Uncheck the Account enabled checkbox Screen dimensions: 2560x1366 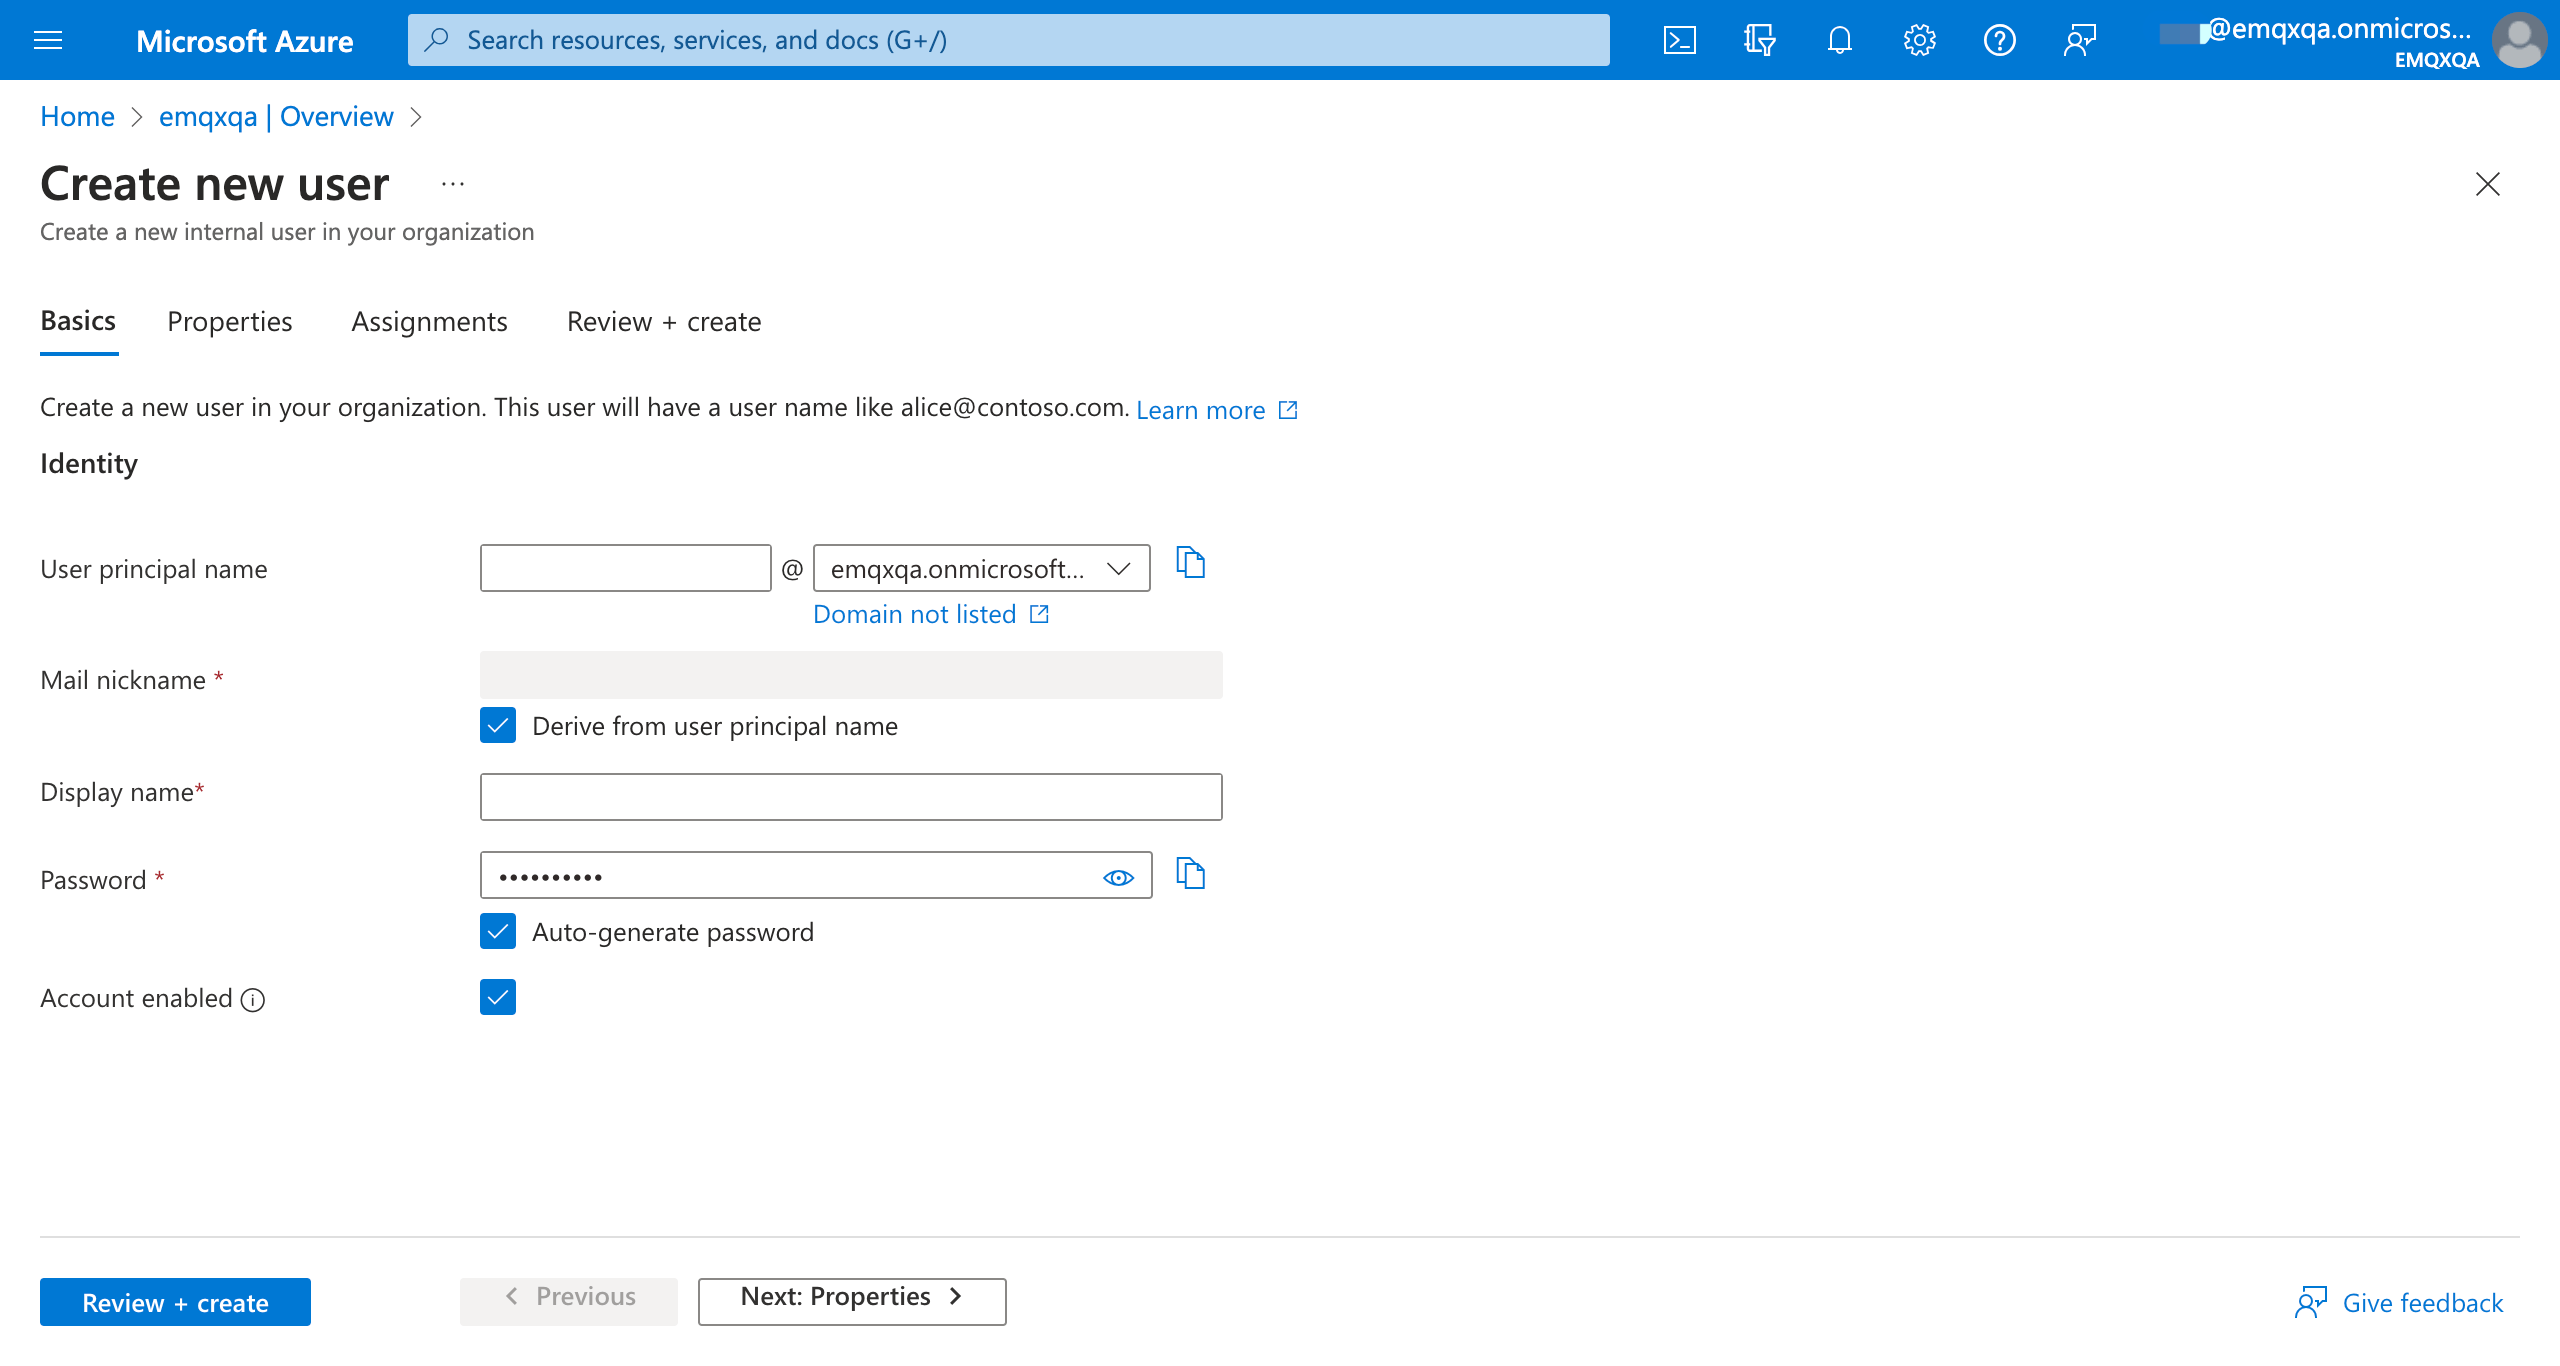(x=497, y=997)
